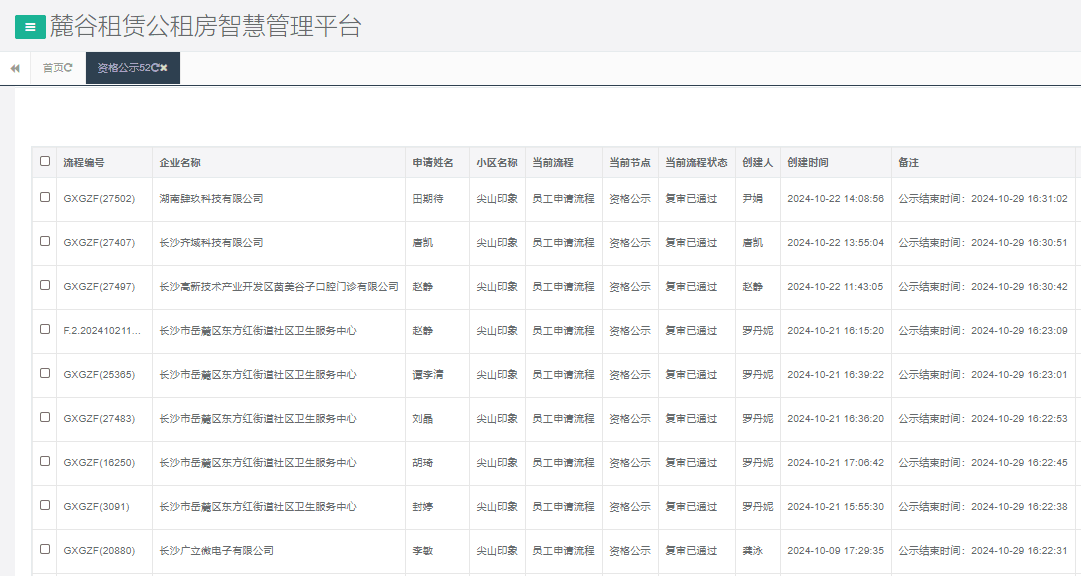Viewport: 1081px width, 576px height.
Task: Click 员工申请流程 badge on 唐凯's row
Action: pyautogui.click(x=563, y=242)
